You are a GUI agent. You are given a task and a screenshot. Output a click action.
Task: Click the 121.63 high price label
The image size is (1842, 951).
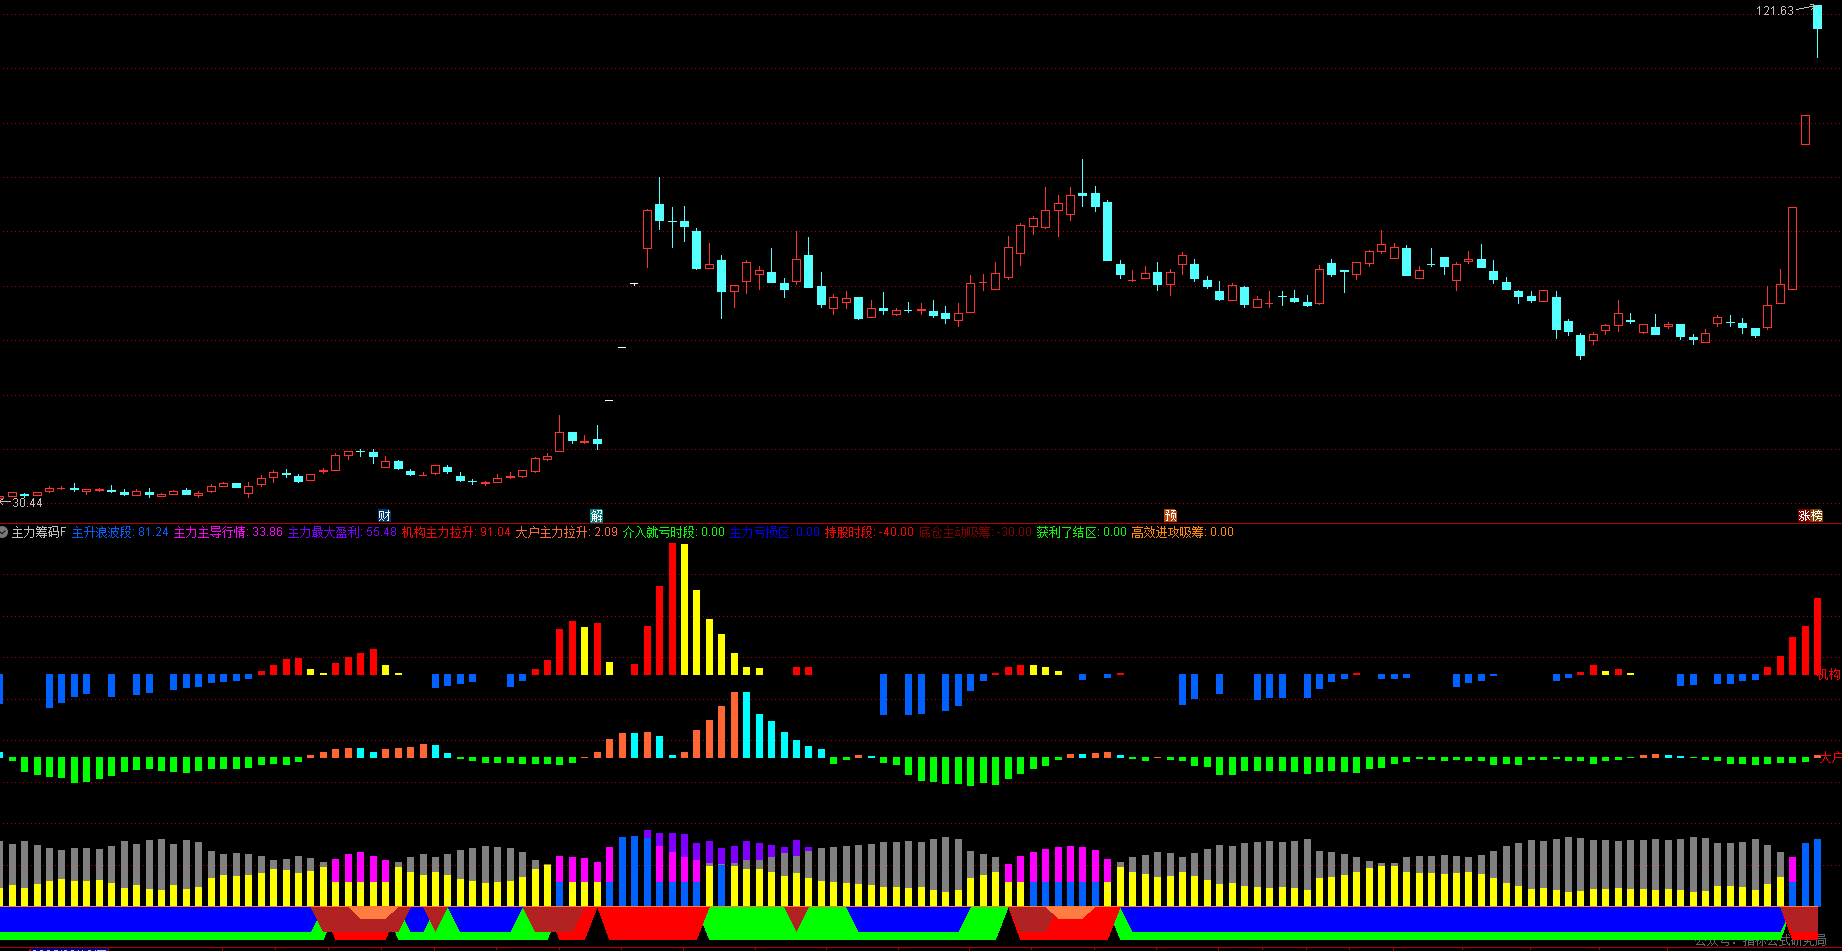tap(1775, 11)
